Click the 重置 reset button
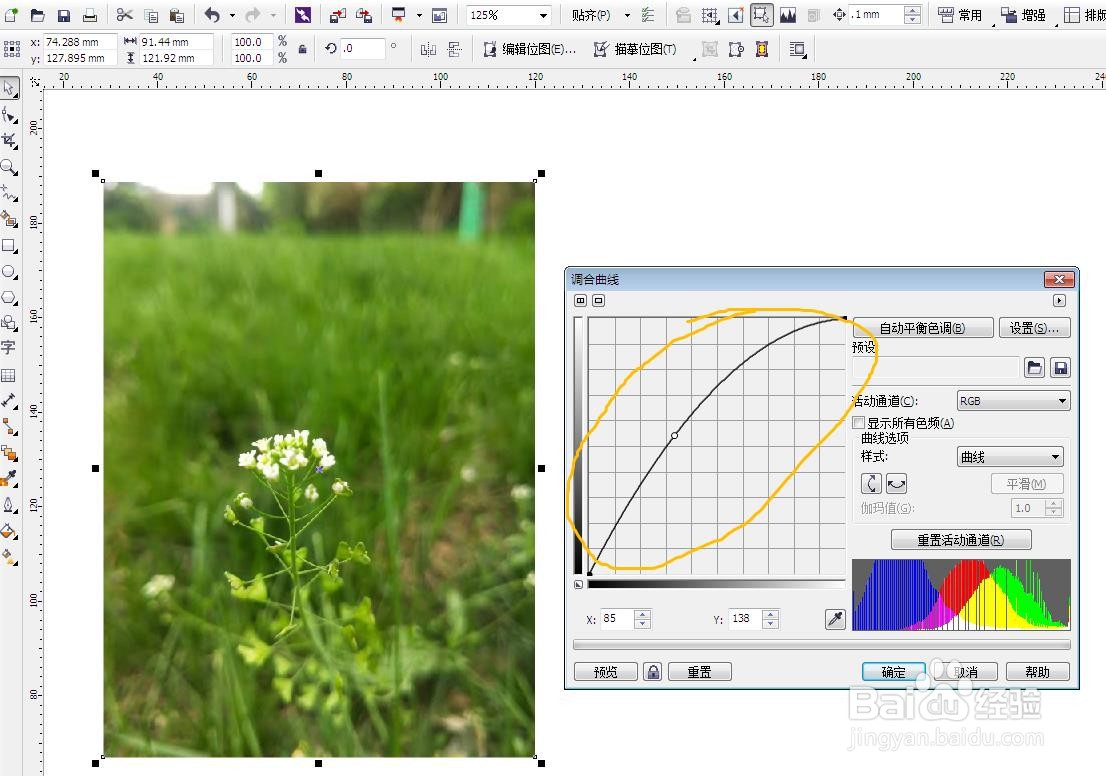 click(700, 672)
